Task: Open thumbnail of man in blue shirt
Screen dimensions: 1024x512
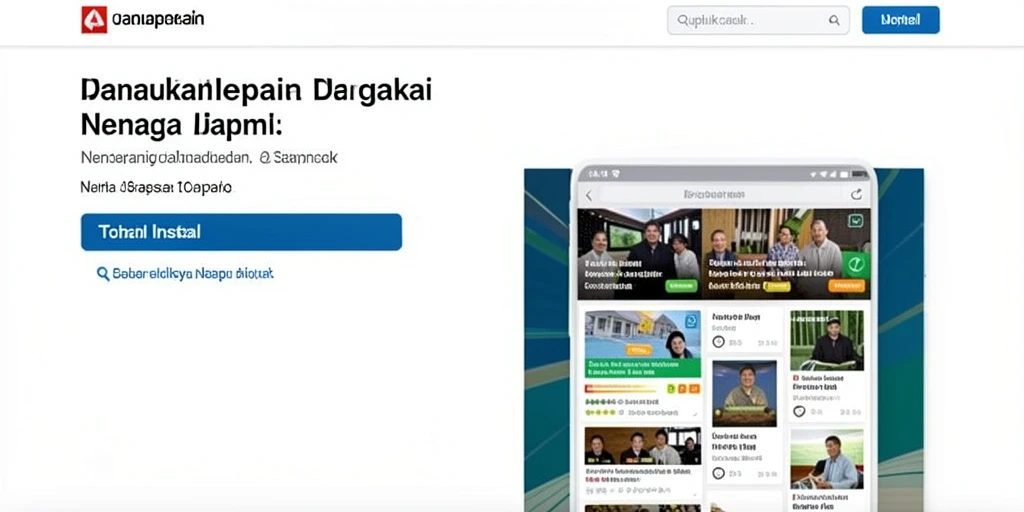Action: pos(827,459)
